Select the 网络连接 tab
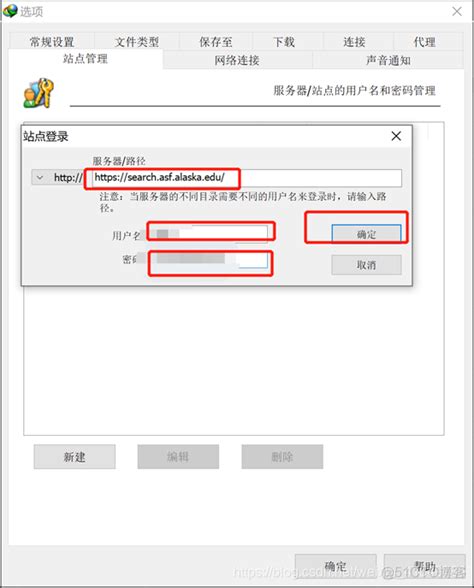Image resolution: width=474 pixels, height=588 pixels. [237, 60]
